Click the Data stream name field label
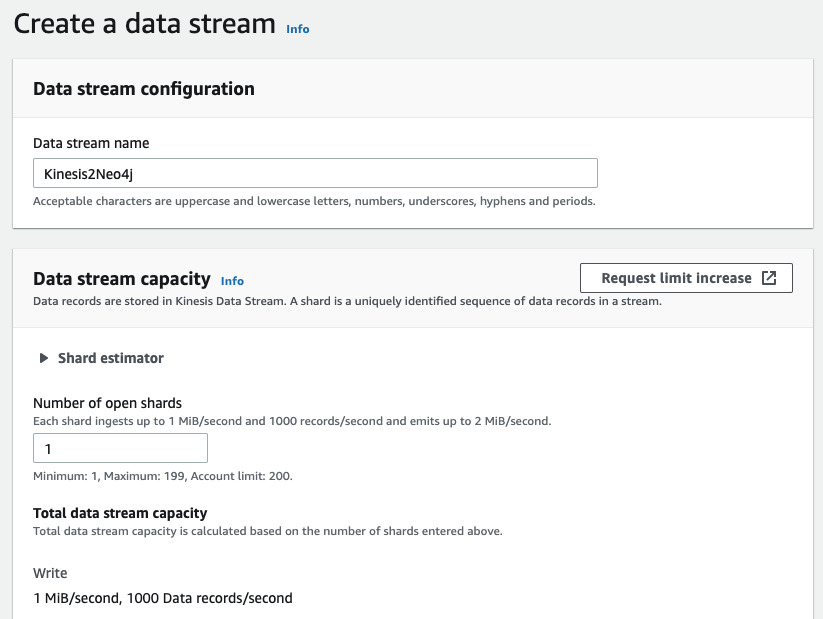Viewport: 823px width, 619px height. pos(91,143)
